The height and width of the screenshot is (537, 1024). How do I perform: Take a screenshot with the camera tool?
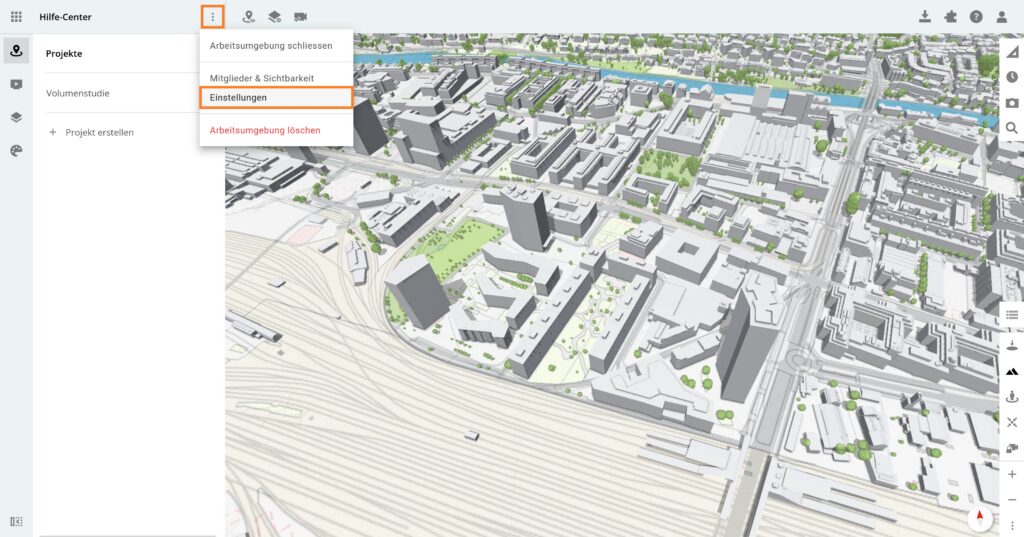coord(1012,102)
